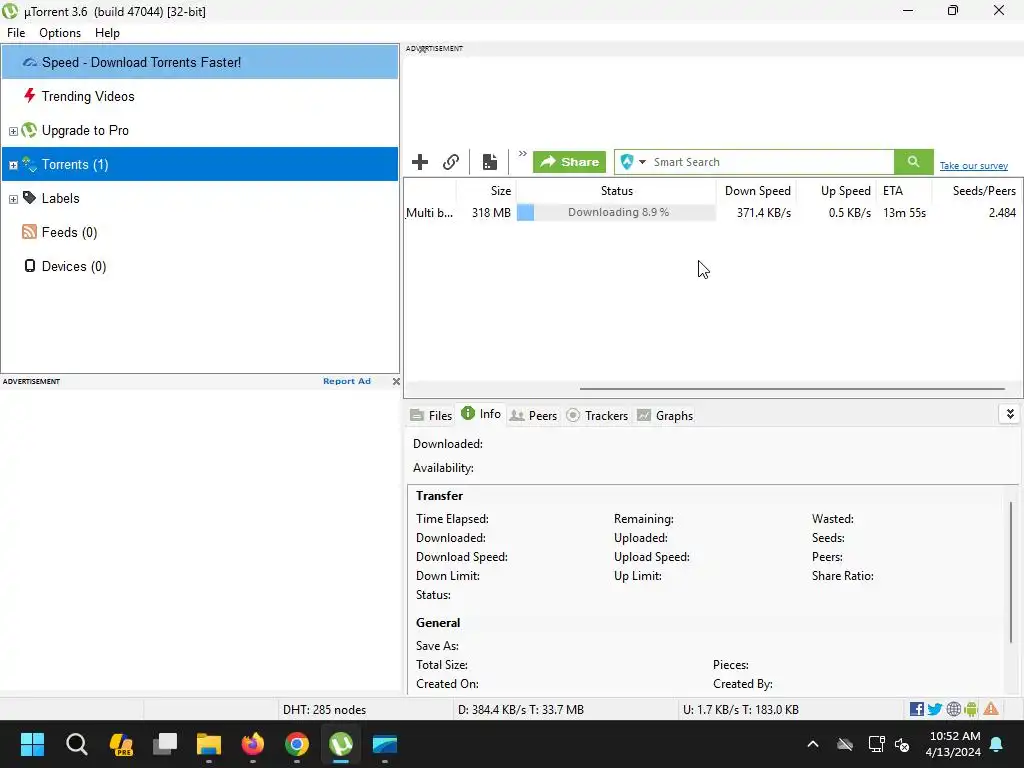Click the '13m 55s' ETA cell

[904, 213]
